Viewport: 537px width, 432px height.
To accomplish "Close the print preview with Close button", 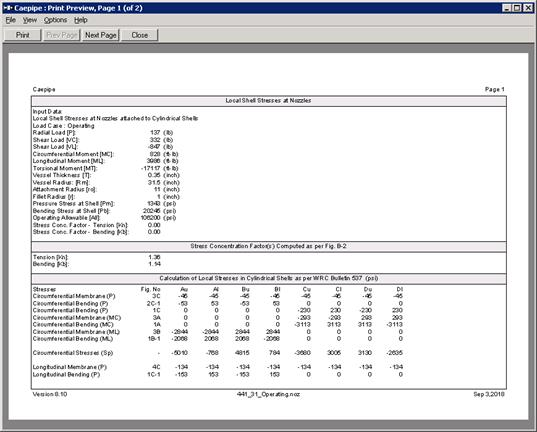I will (140, 35).
